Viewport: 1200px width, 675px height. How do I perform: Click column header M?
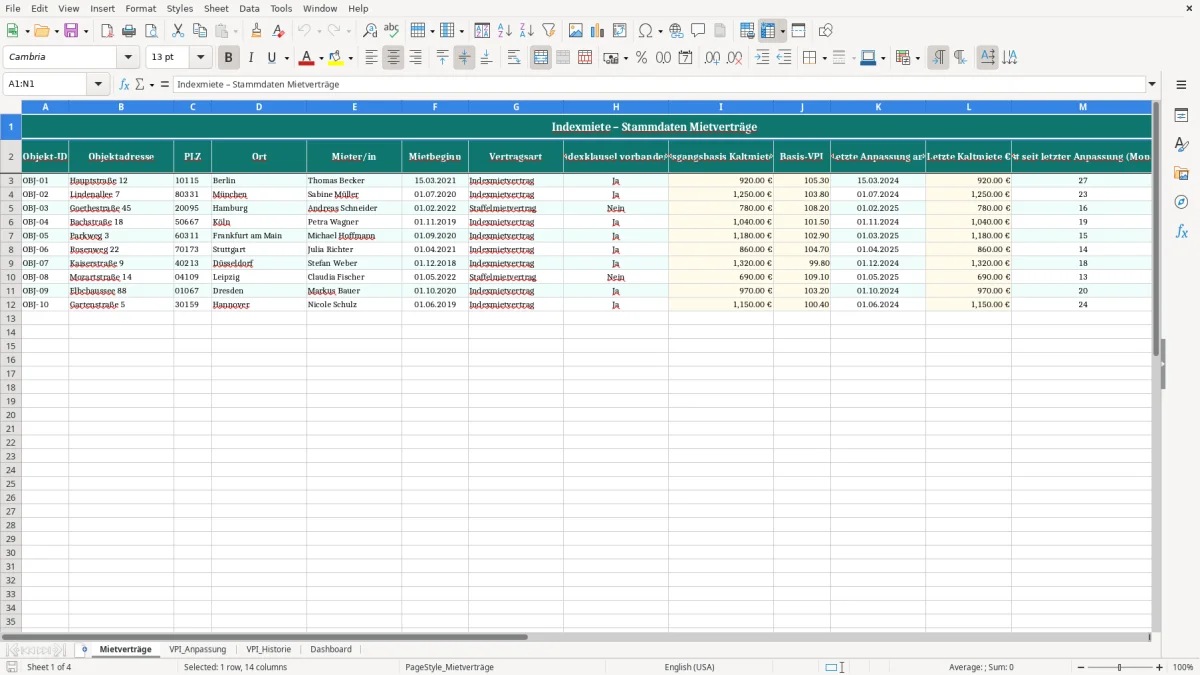pyautogui.click(x=1082, y=107)
